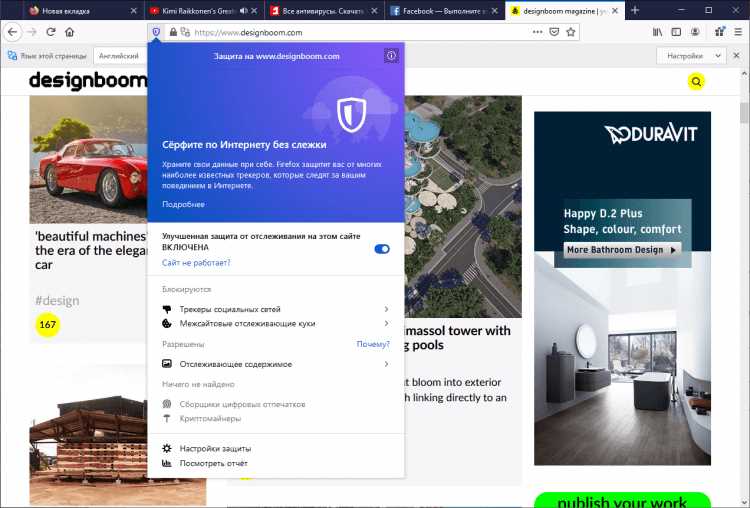This screenshot has height=508, width=750.
Task: Click the Подробнее link
Action: coord(183,204)
